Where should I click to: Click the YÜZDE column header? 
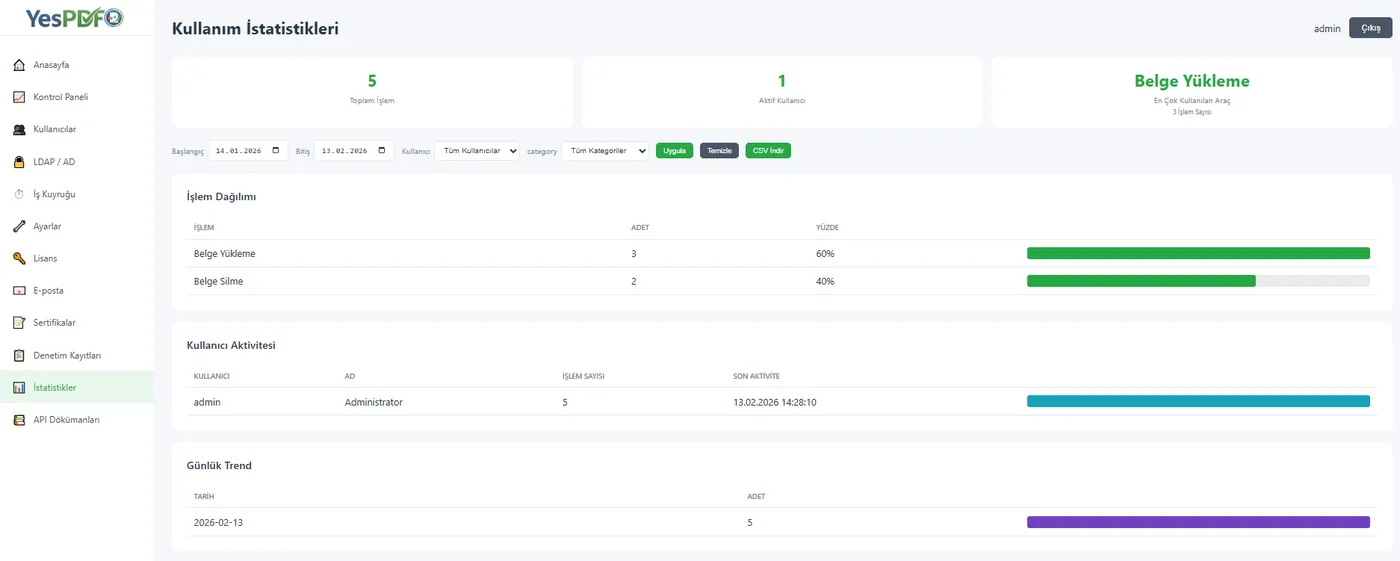coord(826,227)
